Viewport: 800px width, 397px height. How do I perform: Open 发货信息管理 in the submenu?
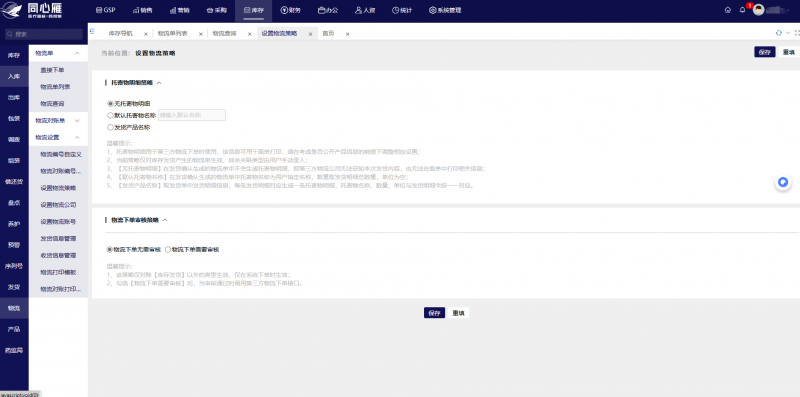coord(59,238)
